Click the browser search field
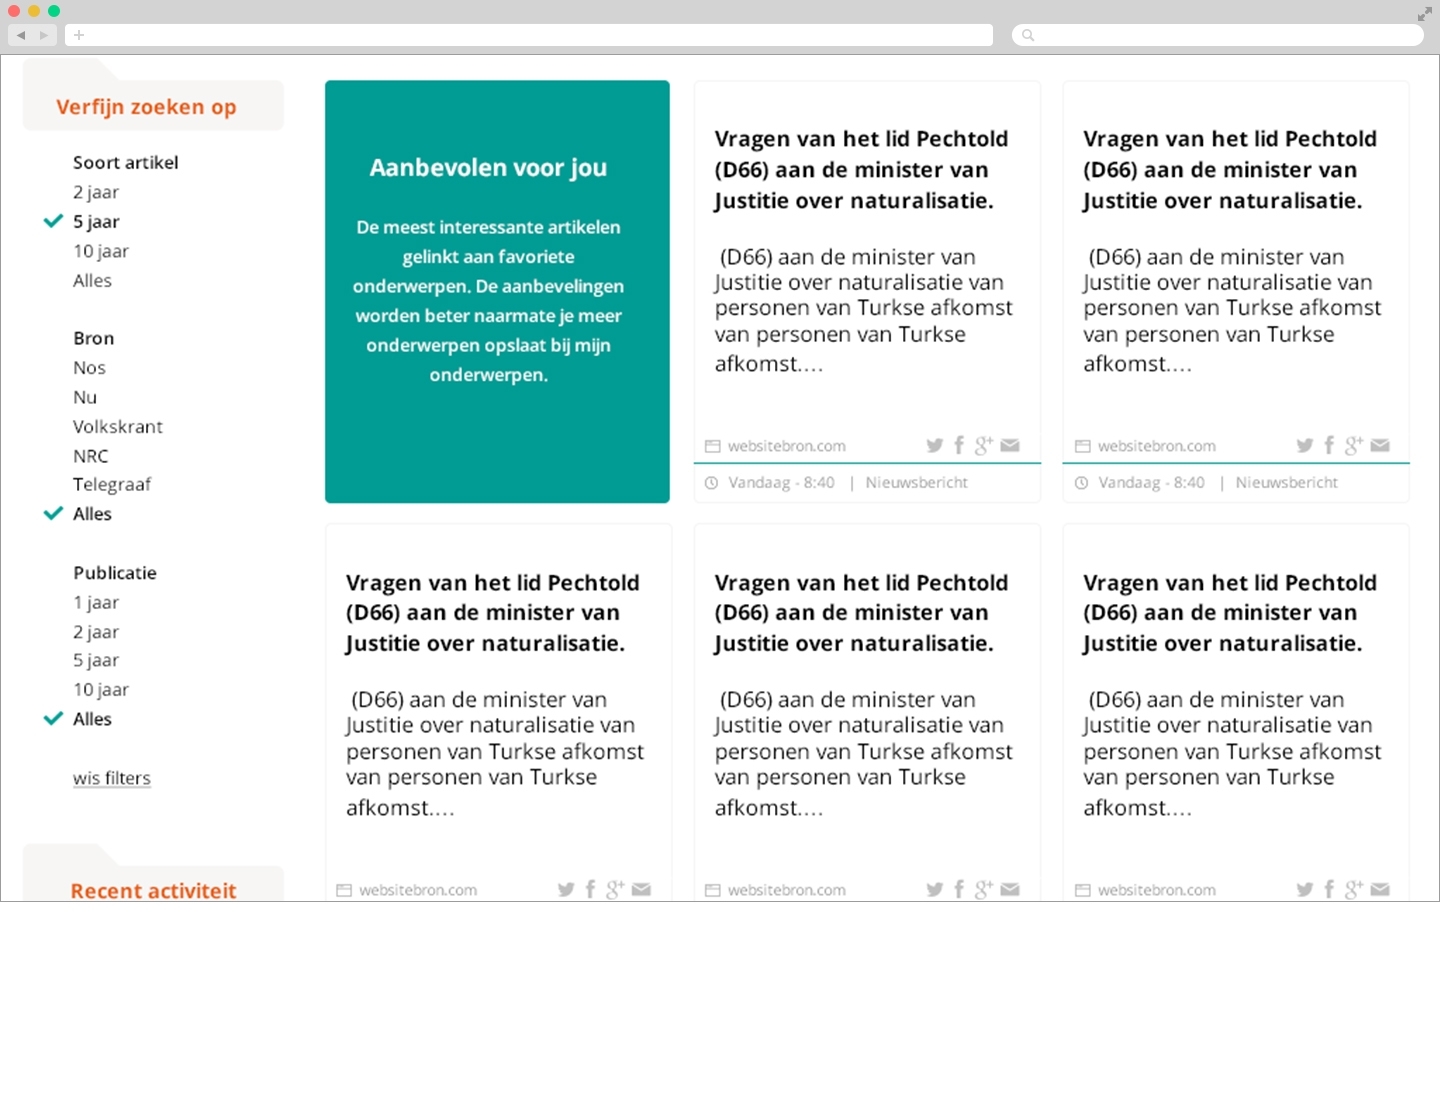This screenshot has width=1440, height=1100. pos(1218,35)
